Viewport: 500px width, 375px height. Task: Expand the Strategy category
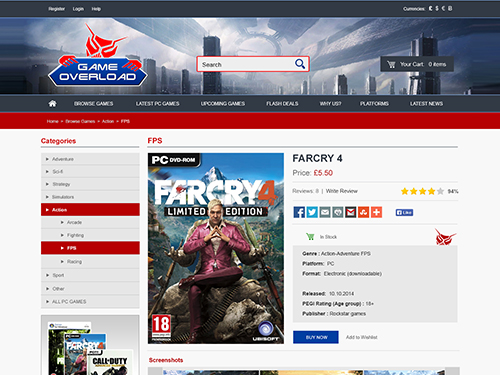tap(90, 184)
